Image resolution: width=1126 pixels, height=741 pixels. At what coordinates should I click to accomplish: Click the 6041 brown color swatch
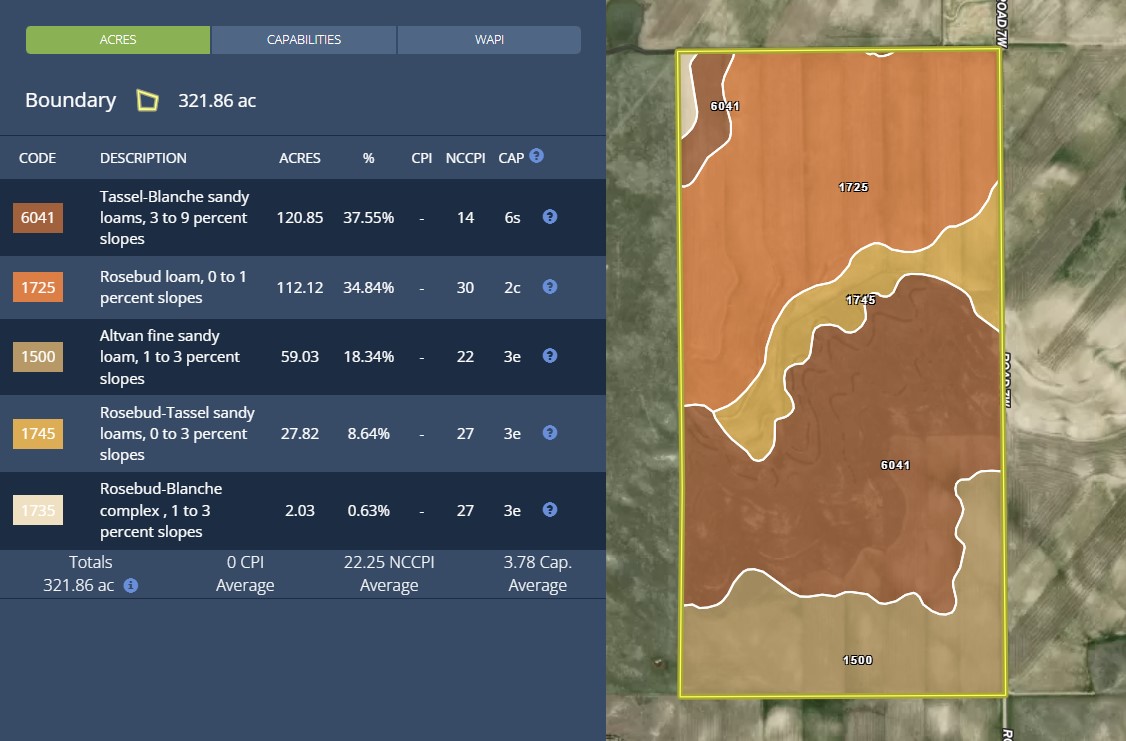[38, 218]
